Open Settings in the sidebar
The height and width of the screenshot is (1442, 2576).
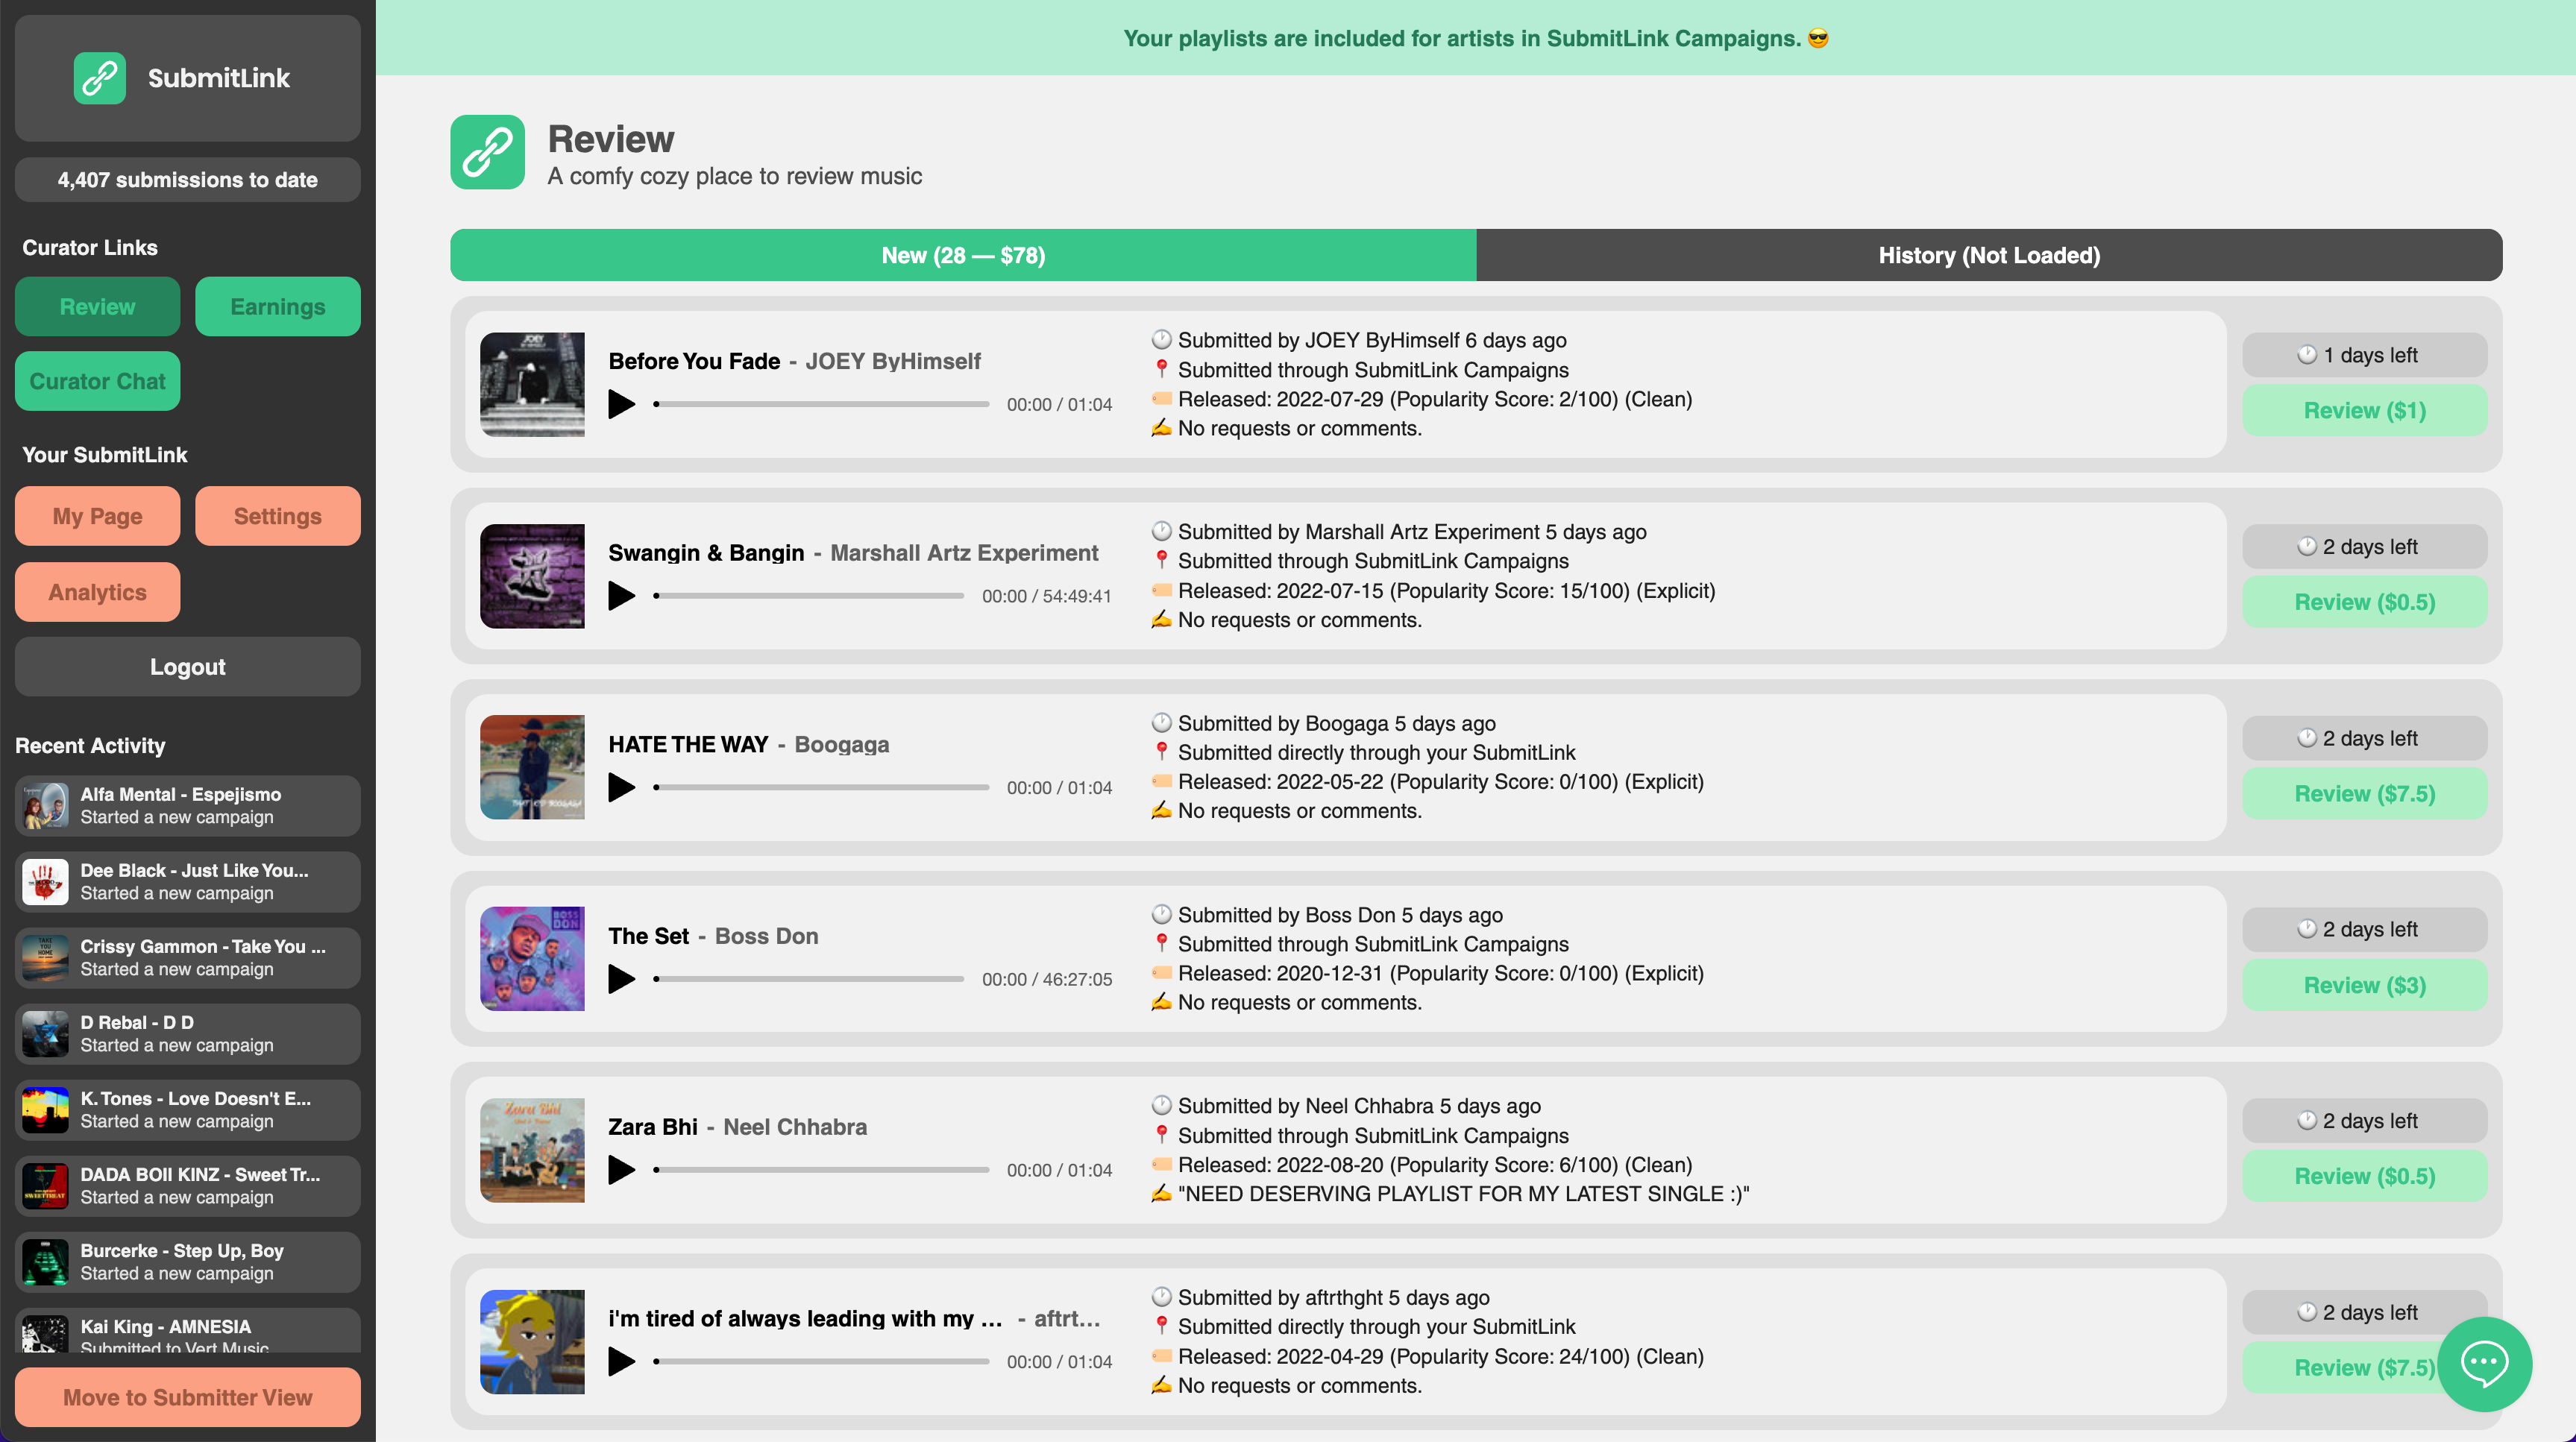(x=278, y=516)
